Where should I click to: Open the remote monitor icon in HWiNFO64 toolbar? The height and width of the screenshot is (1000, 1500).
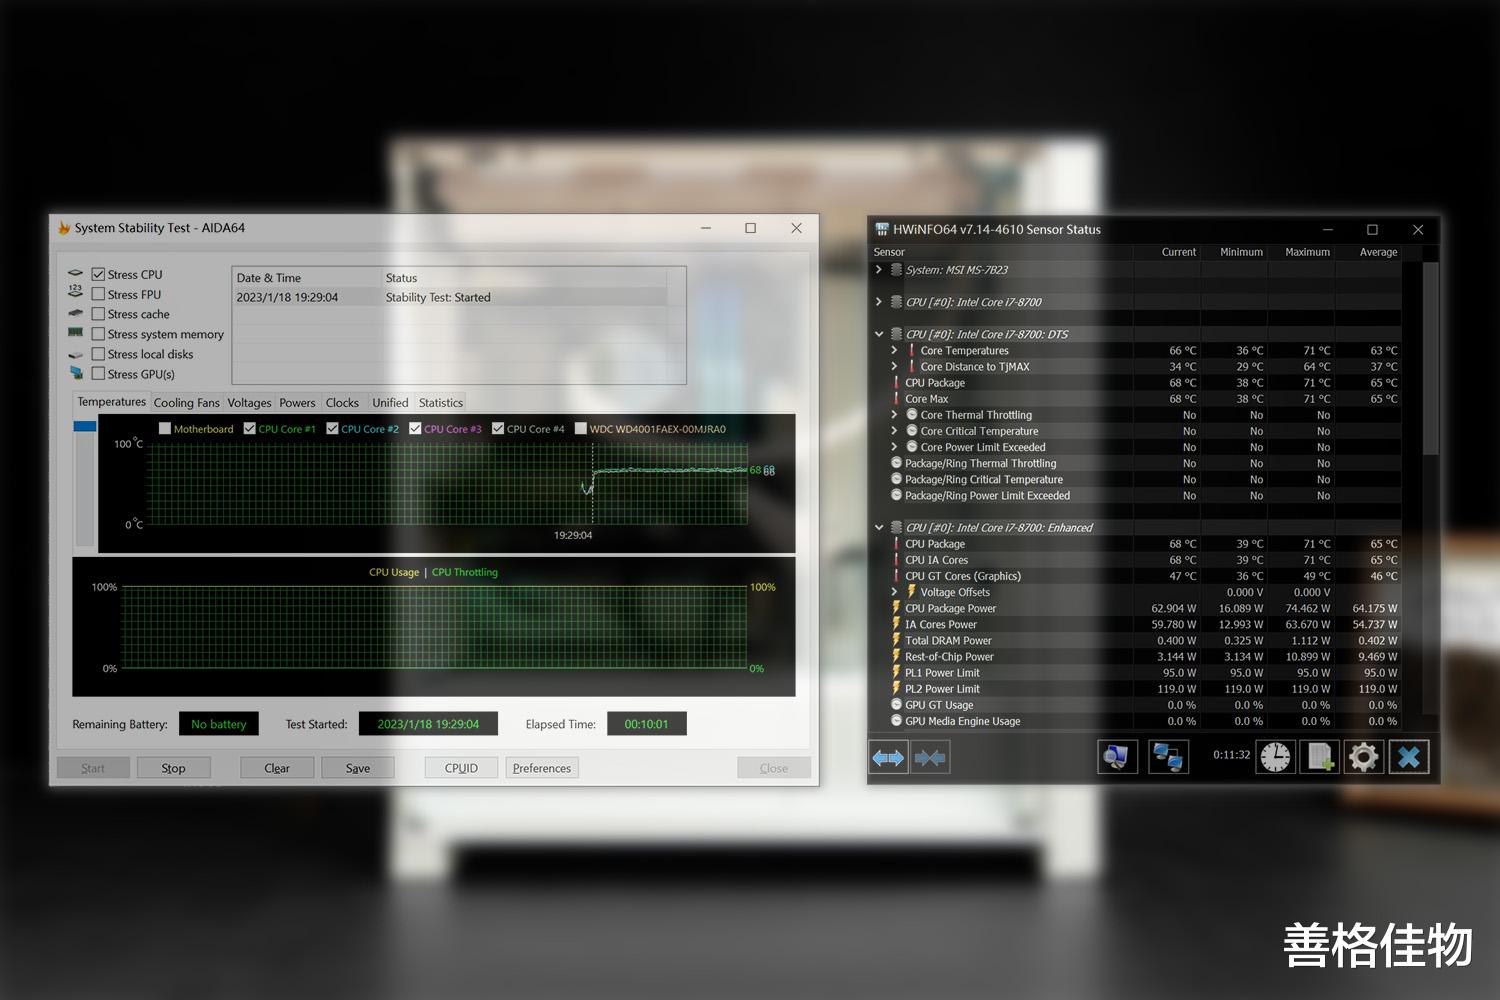[1117, 757]
